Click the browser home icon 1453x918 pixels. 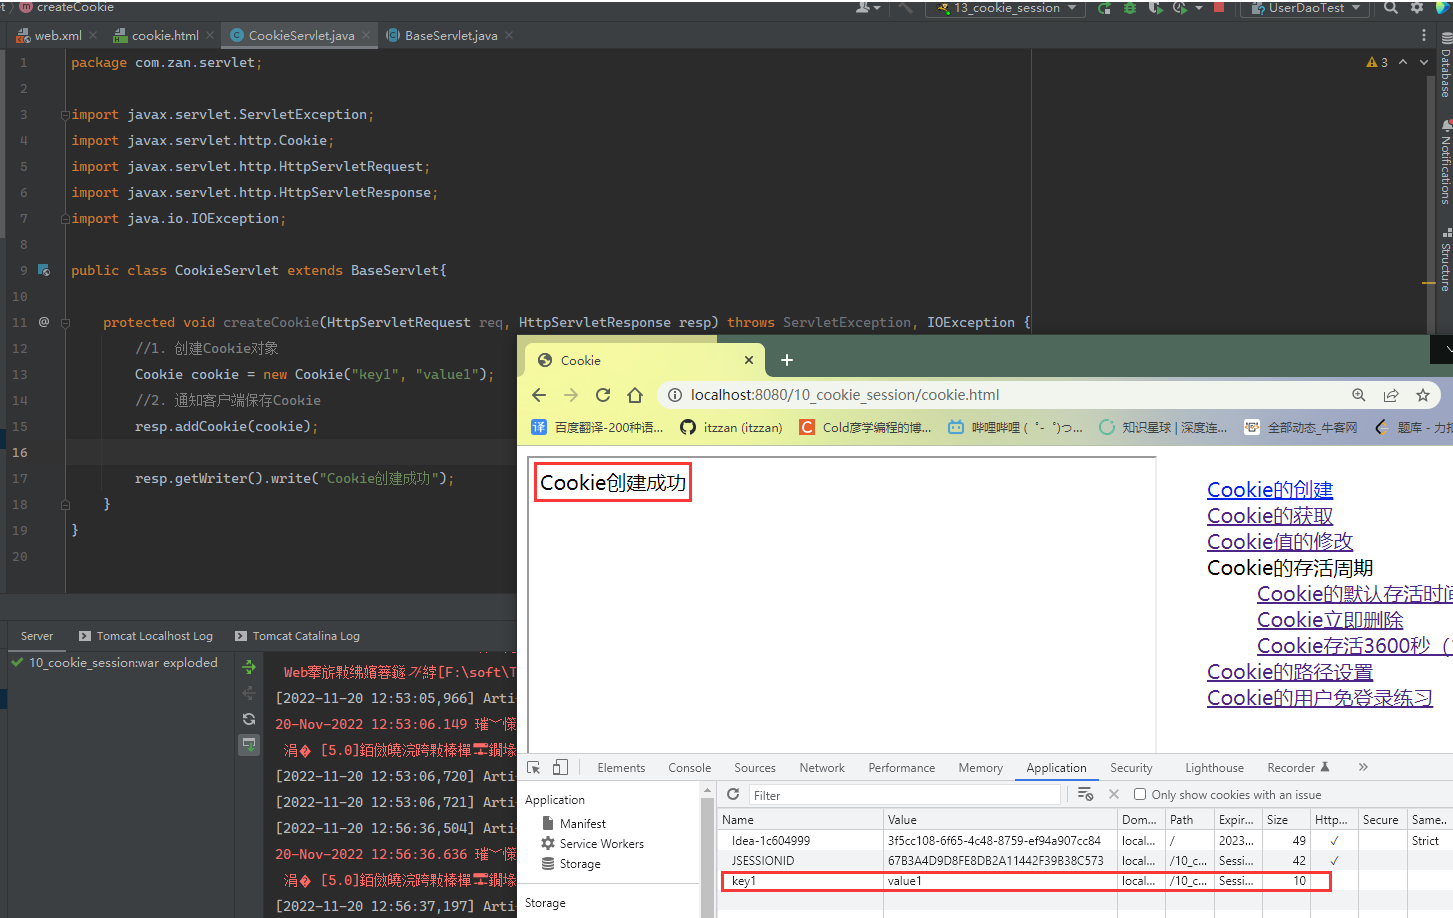[x=635, y=395]
